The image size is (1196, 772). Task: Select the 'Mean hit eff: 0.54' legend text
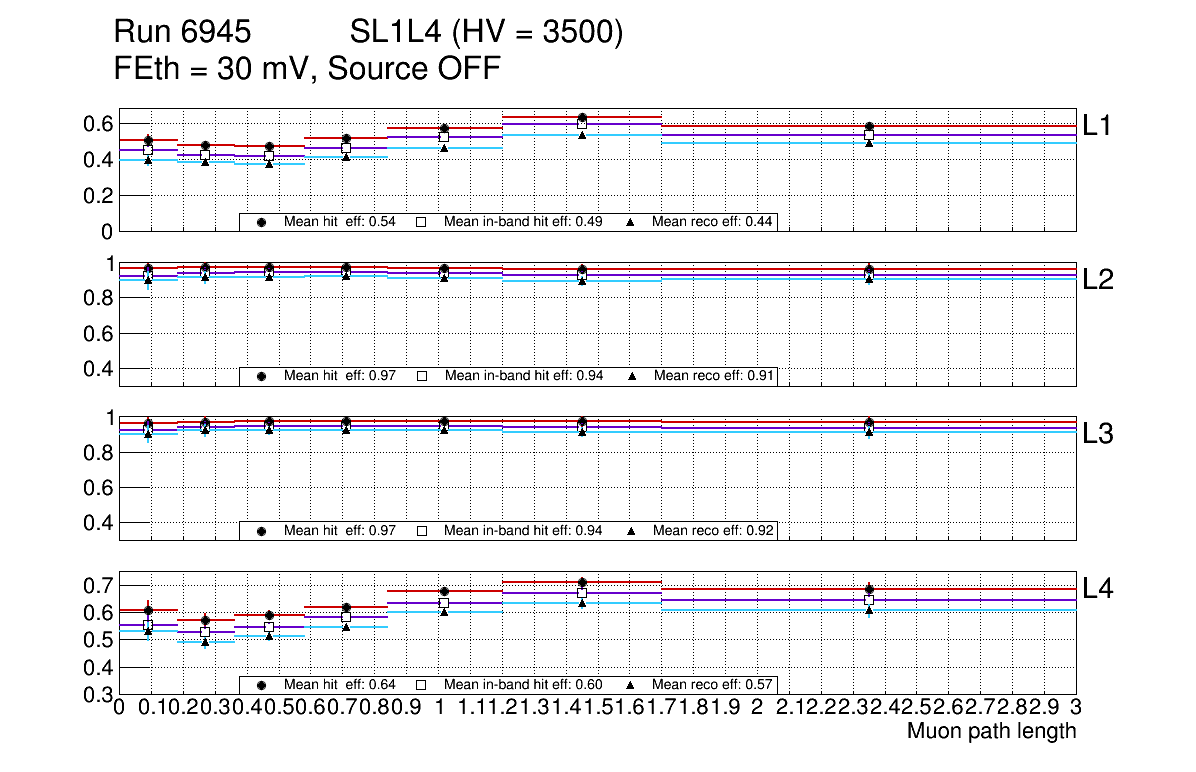pyautogui.click(x=340, y=222)
